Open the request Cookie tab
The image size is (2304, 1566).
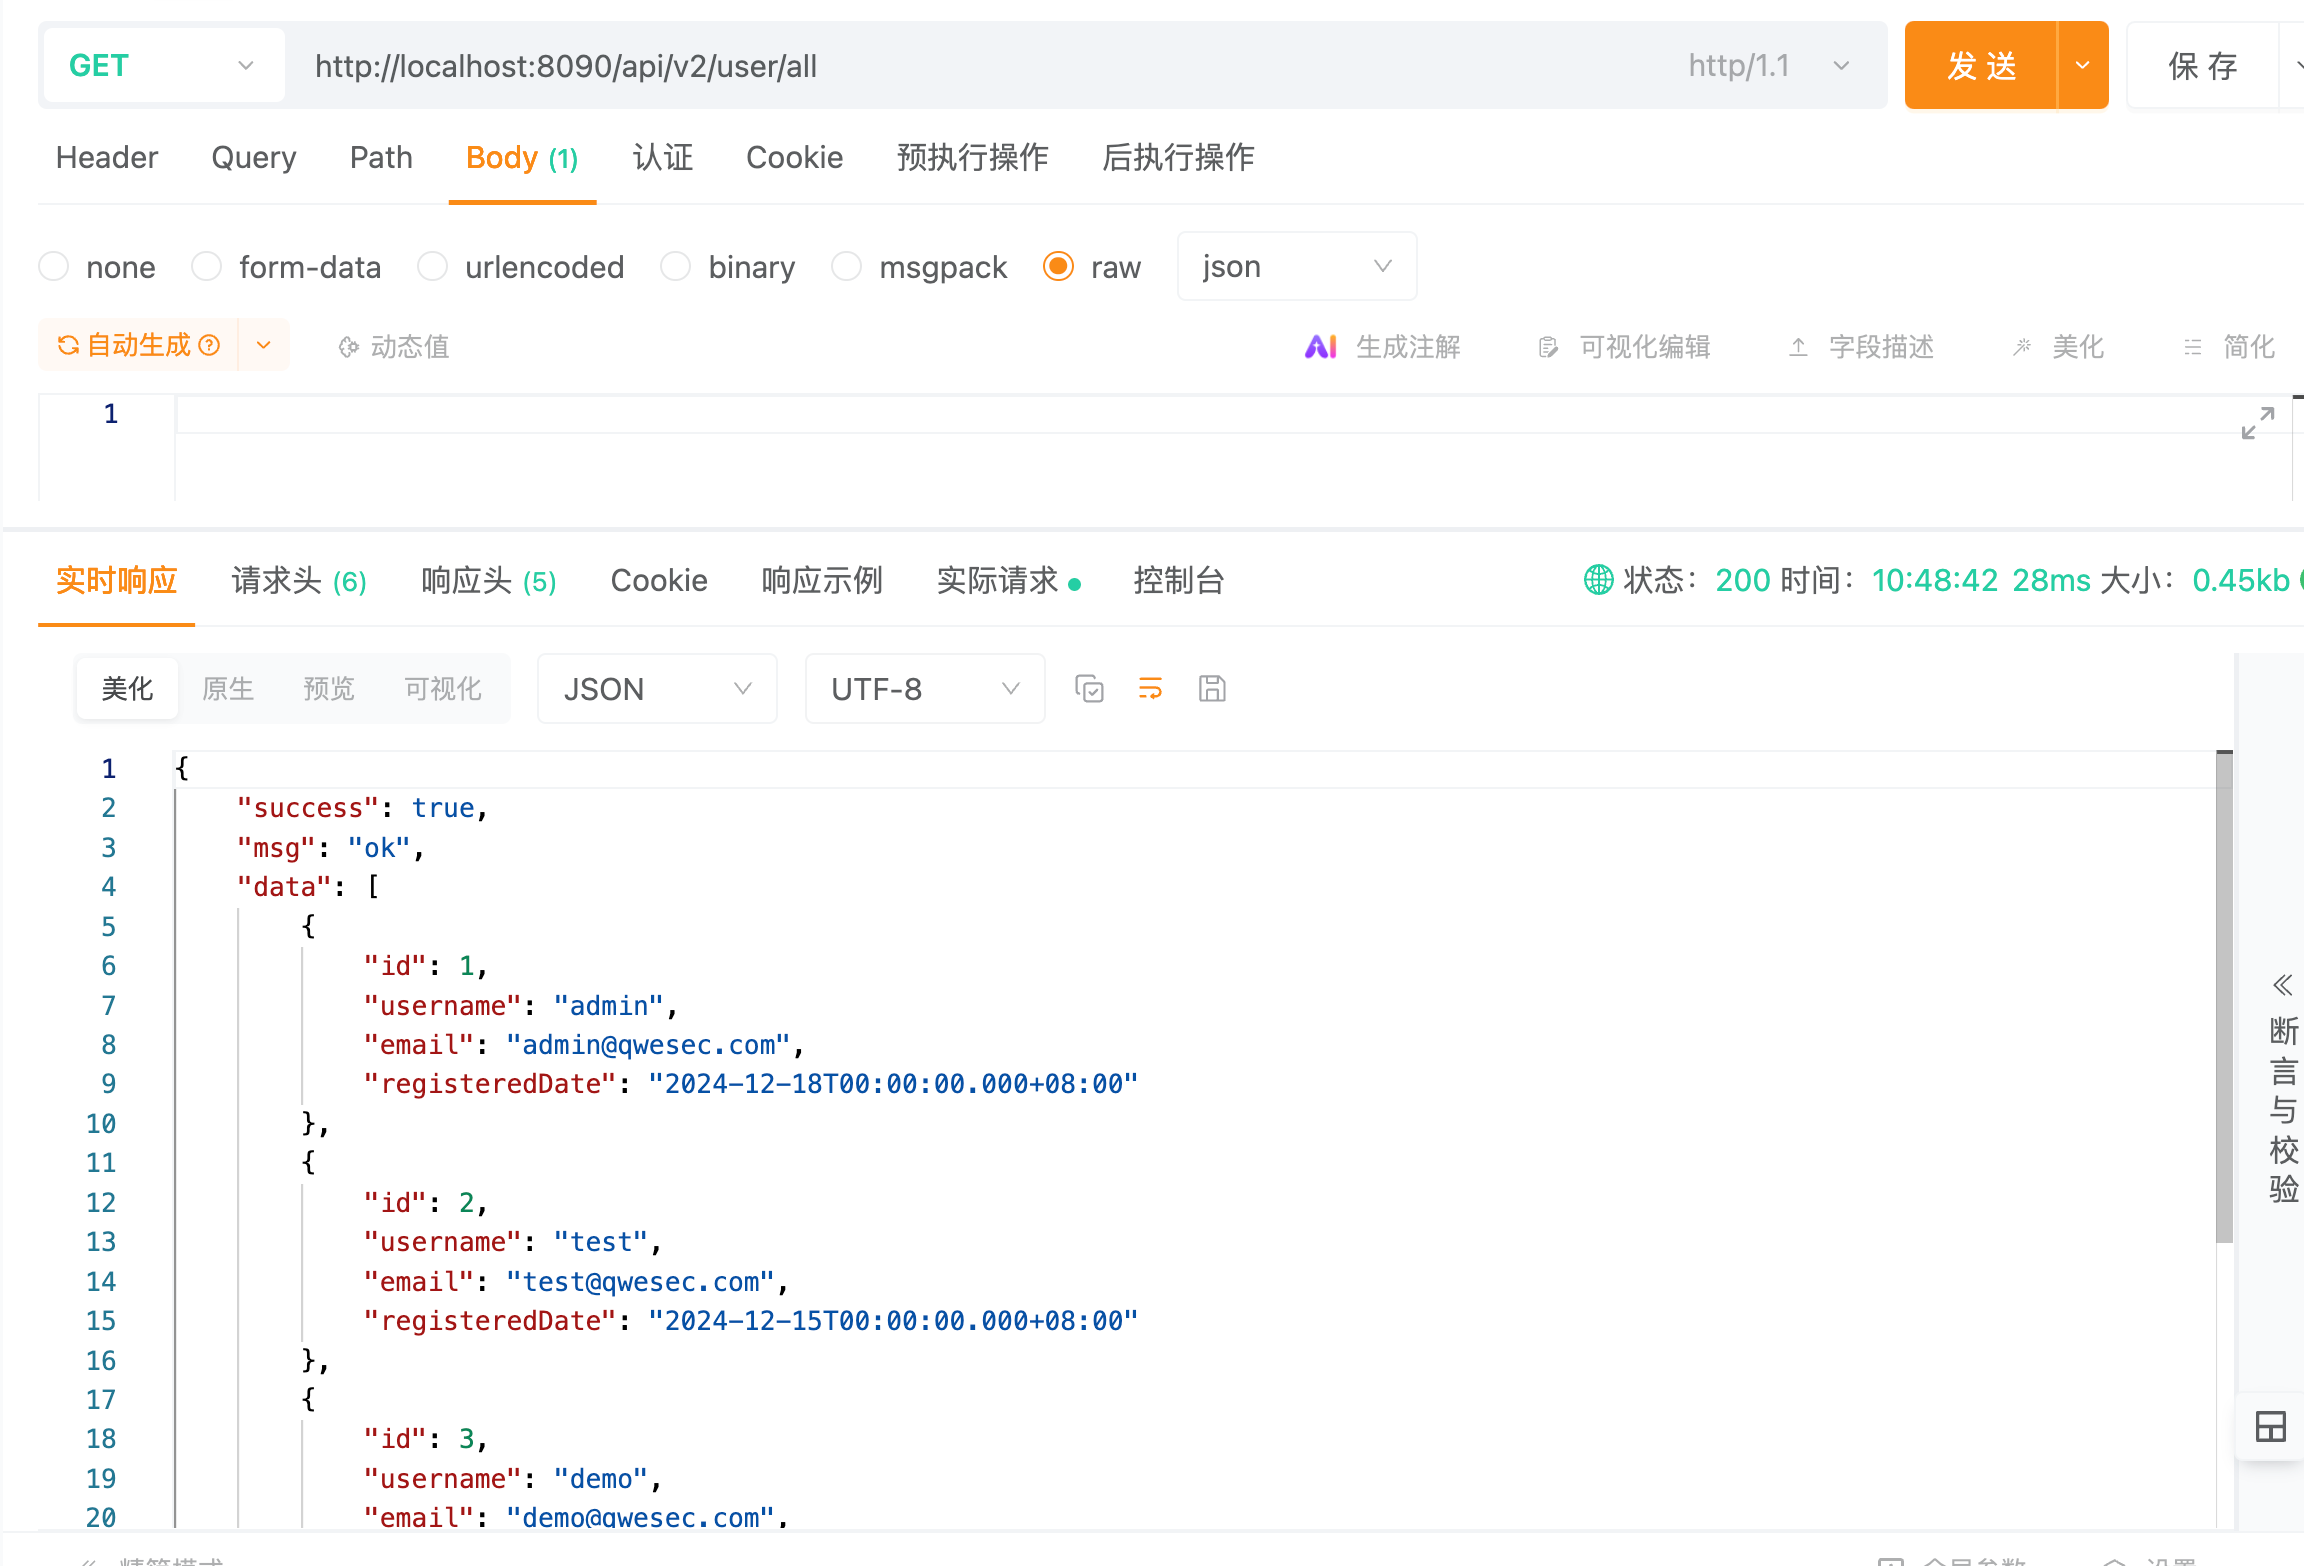[x=795, y=158]
